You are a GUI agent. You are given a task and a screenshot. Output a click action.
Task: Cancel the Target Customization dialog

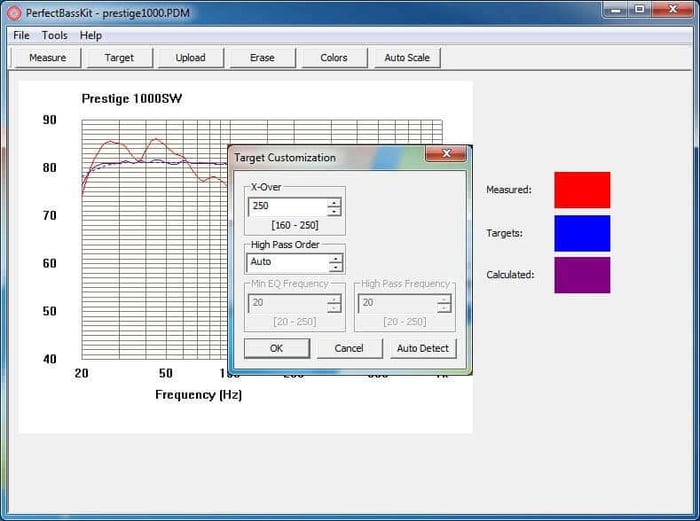click(349, 348)
